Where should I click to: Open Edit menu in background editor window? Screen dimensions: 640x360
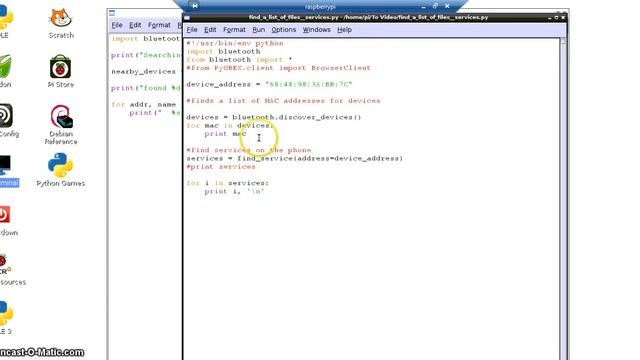pos(135,25)
